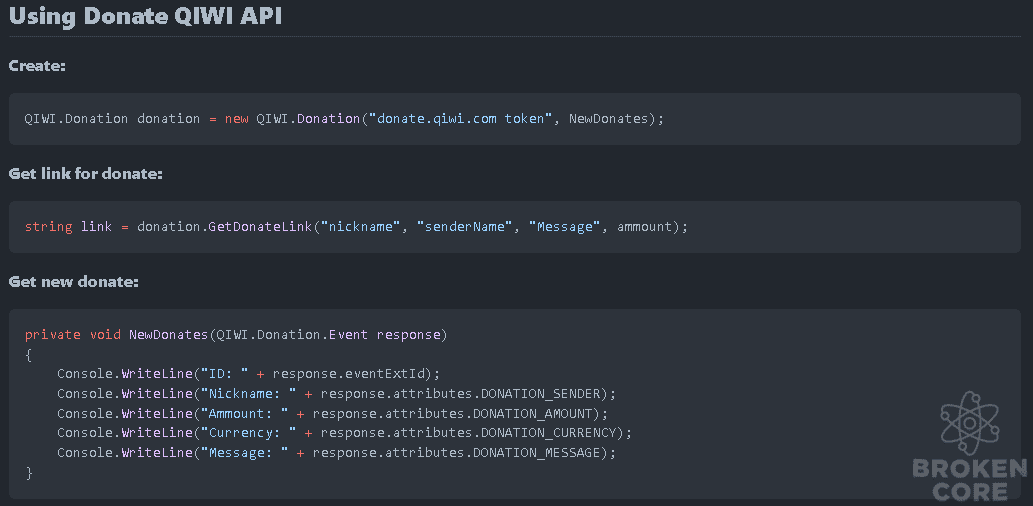Click the "donate.qiwi.com token" string
Image resolution: width=1033 pixels, height=506 pixels.
coord(461,119)
